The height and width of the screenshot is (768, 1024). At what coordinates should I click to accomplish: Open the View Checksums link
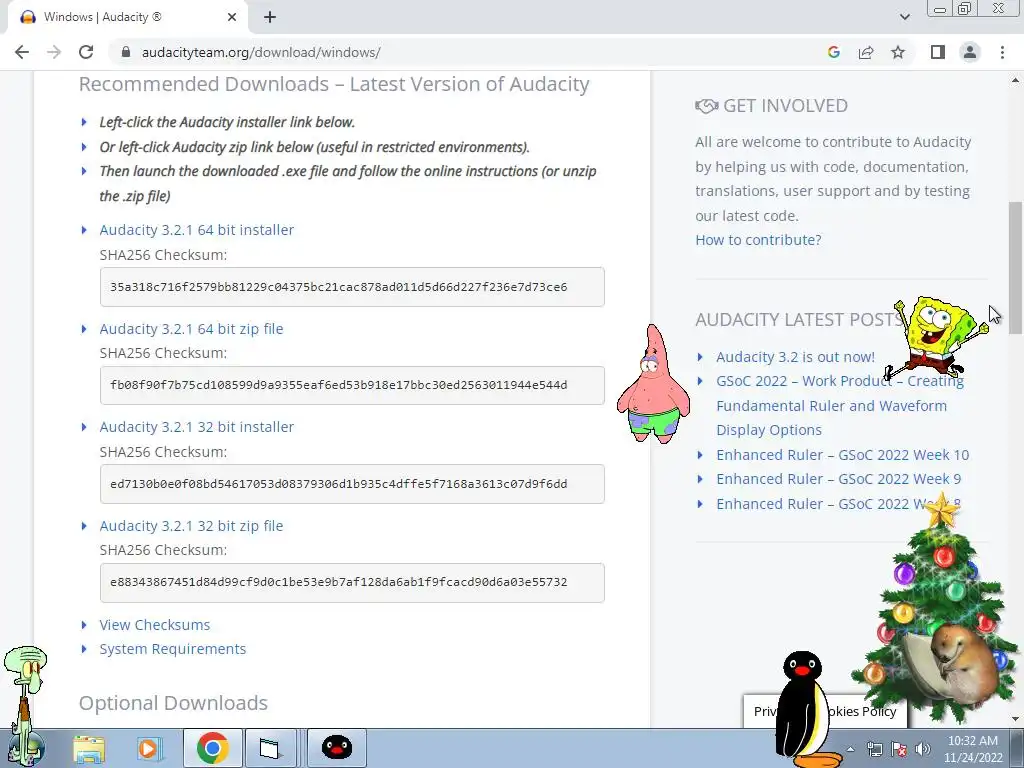tap(155, 625)
